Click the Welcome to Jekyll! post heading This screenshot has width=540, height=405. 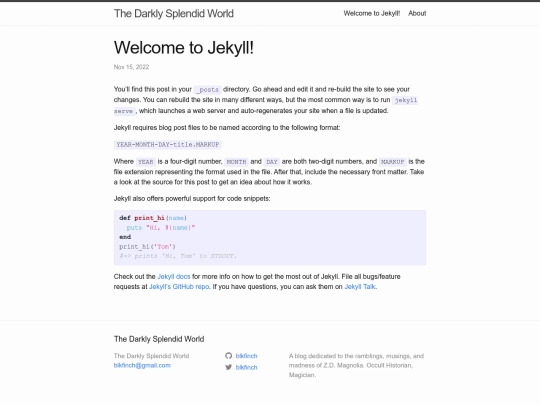click(x=184, y=48)
